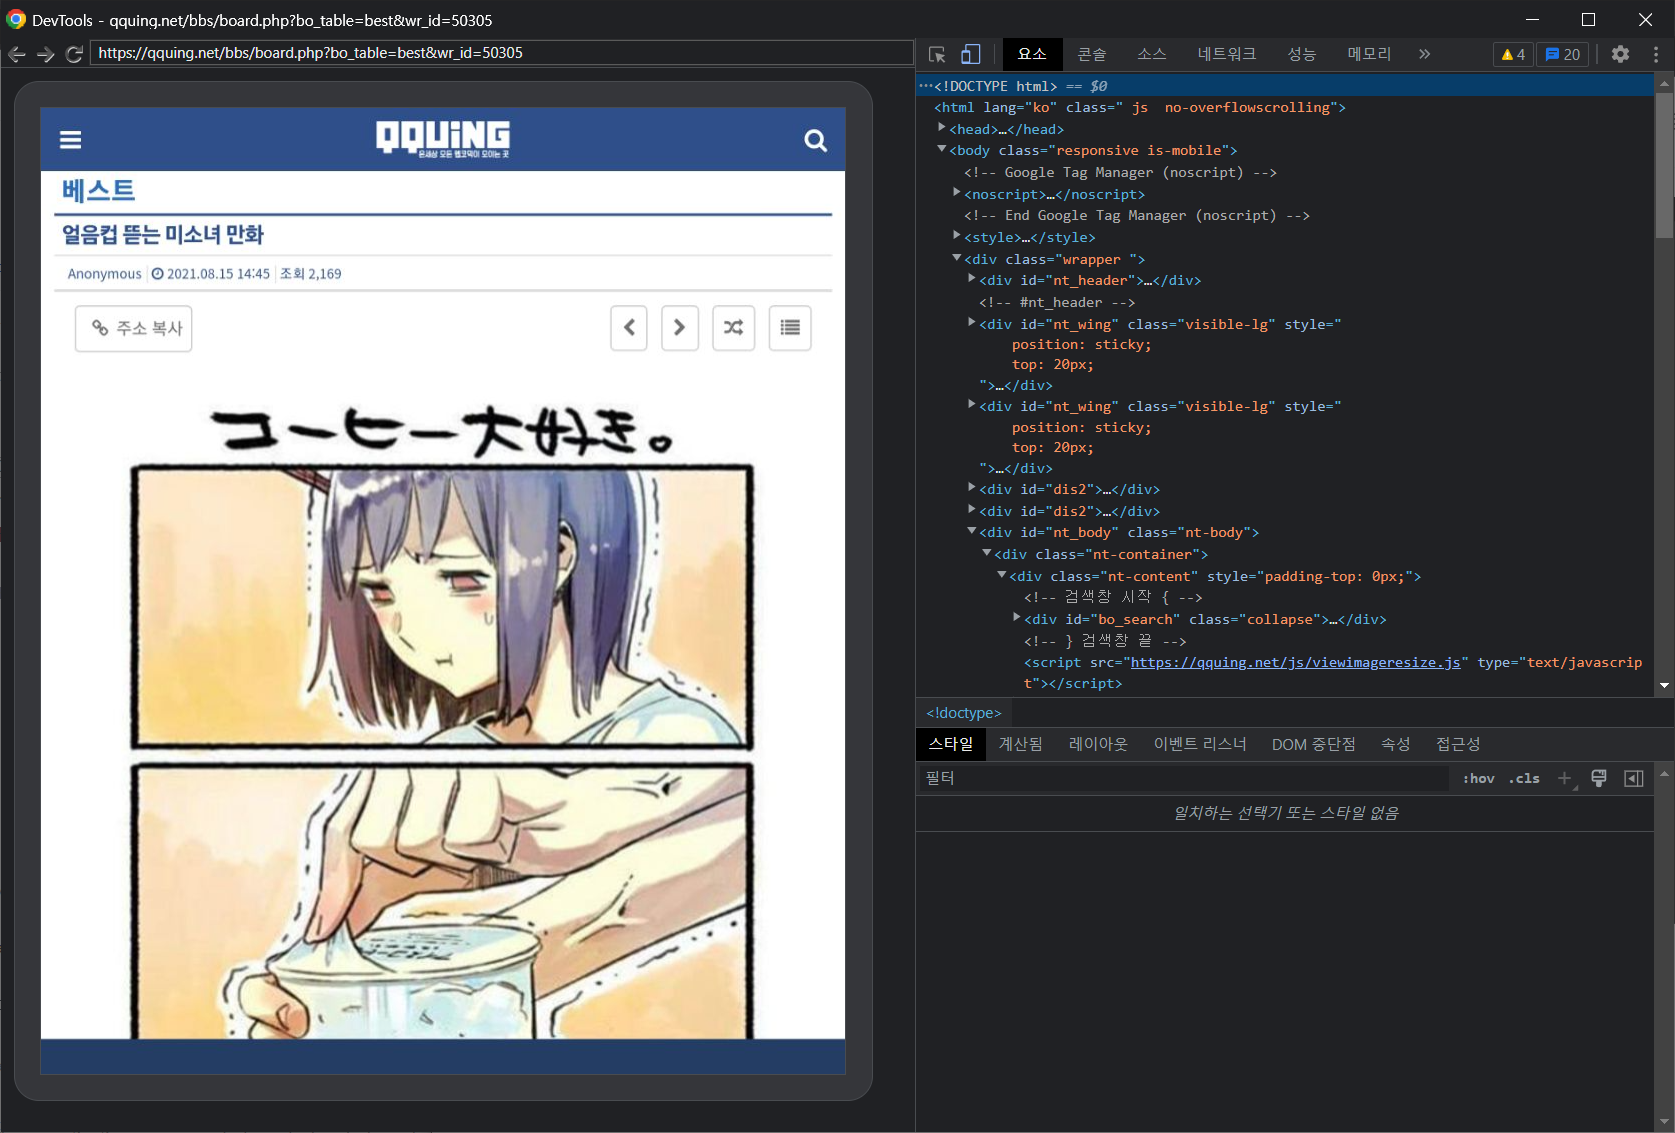
Task: Open the search magnifier on the page
Action: pyautogui.click(x=816, y=140)
